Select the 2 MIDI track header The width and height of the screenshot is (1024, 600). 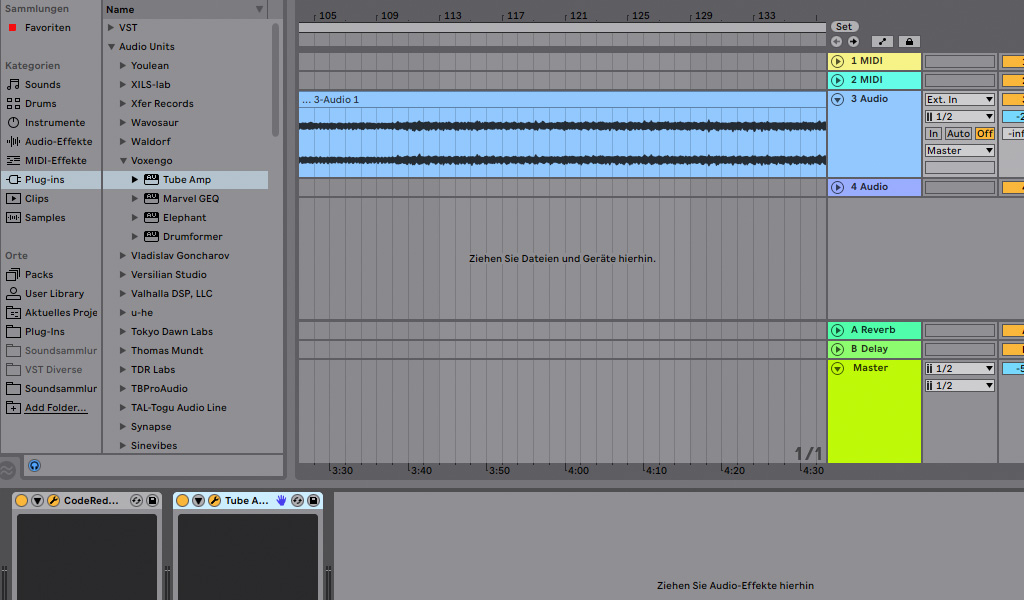(874, 80)
